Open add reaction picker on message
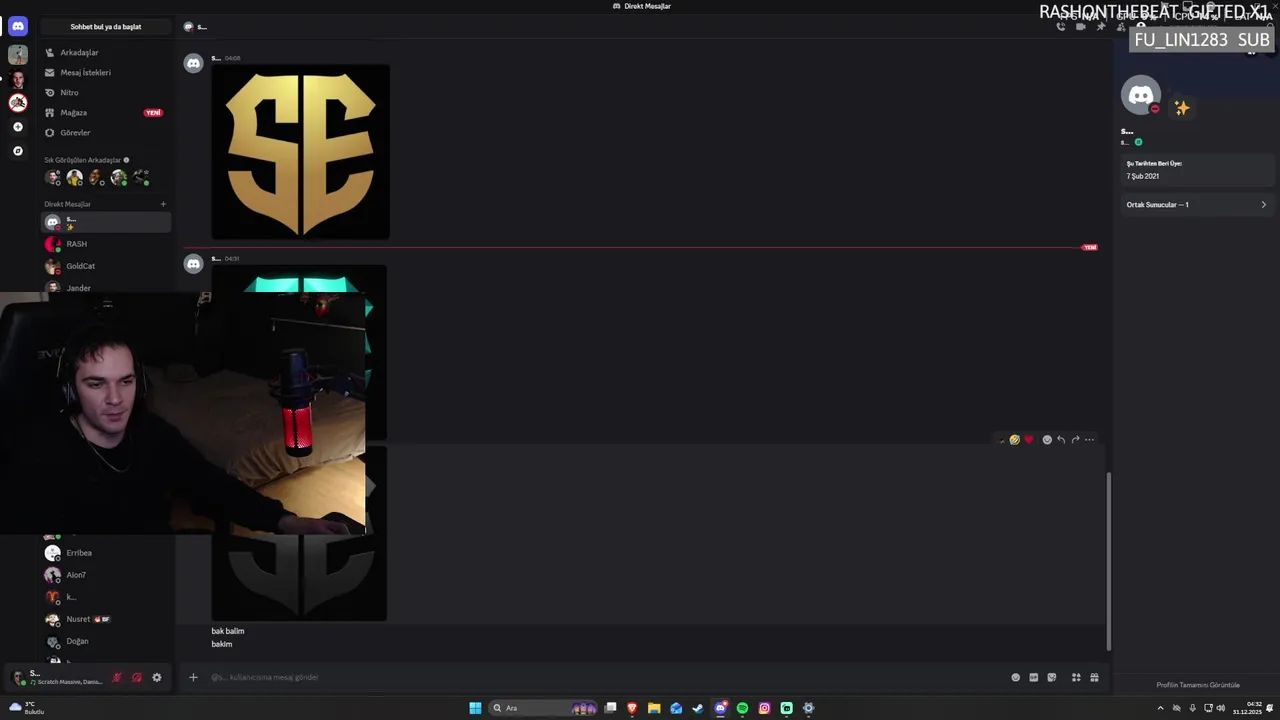The image size is (1280, 720). 1047,440
